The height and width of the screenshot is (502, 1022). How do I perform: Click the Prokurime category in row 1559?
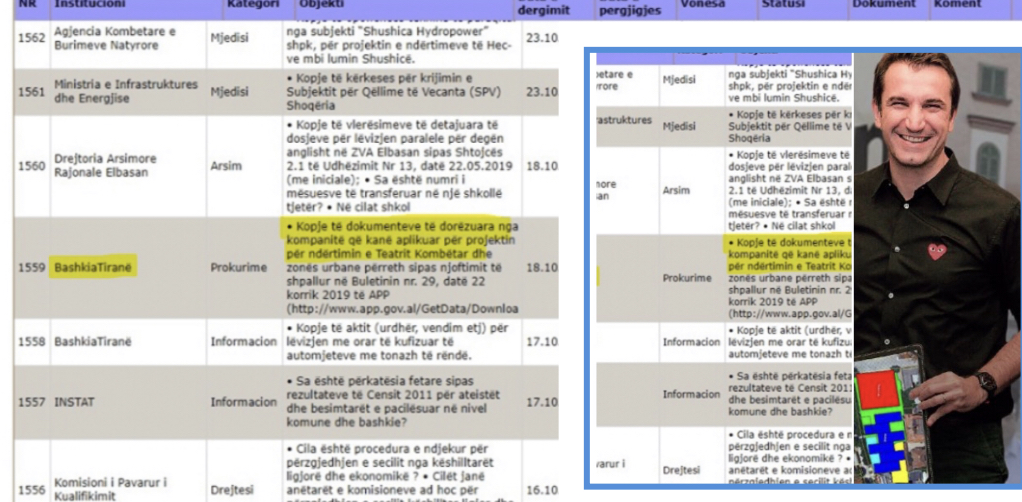[x=239, y=267]
